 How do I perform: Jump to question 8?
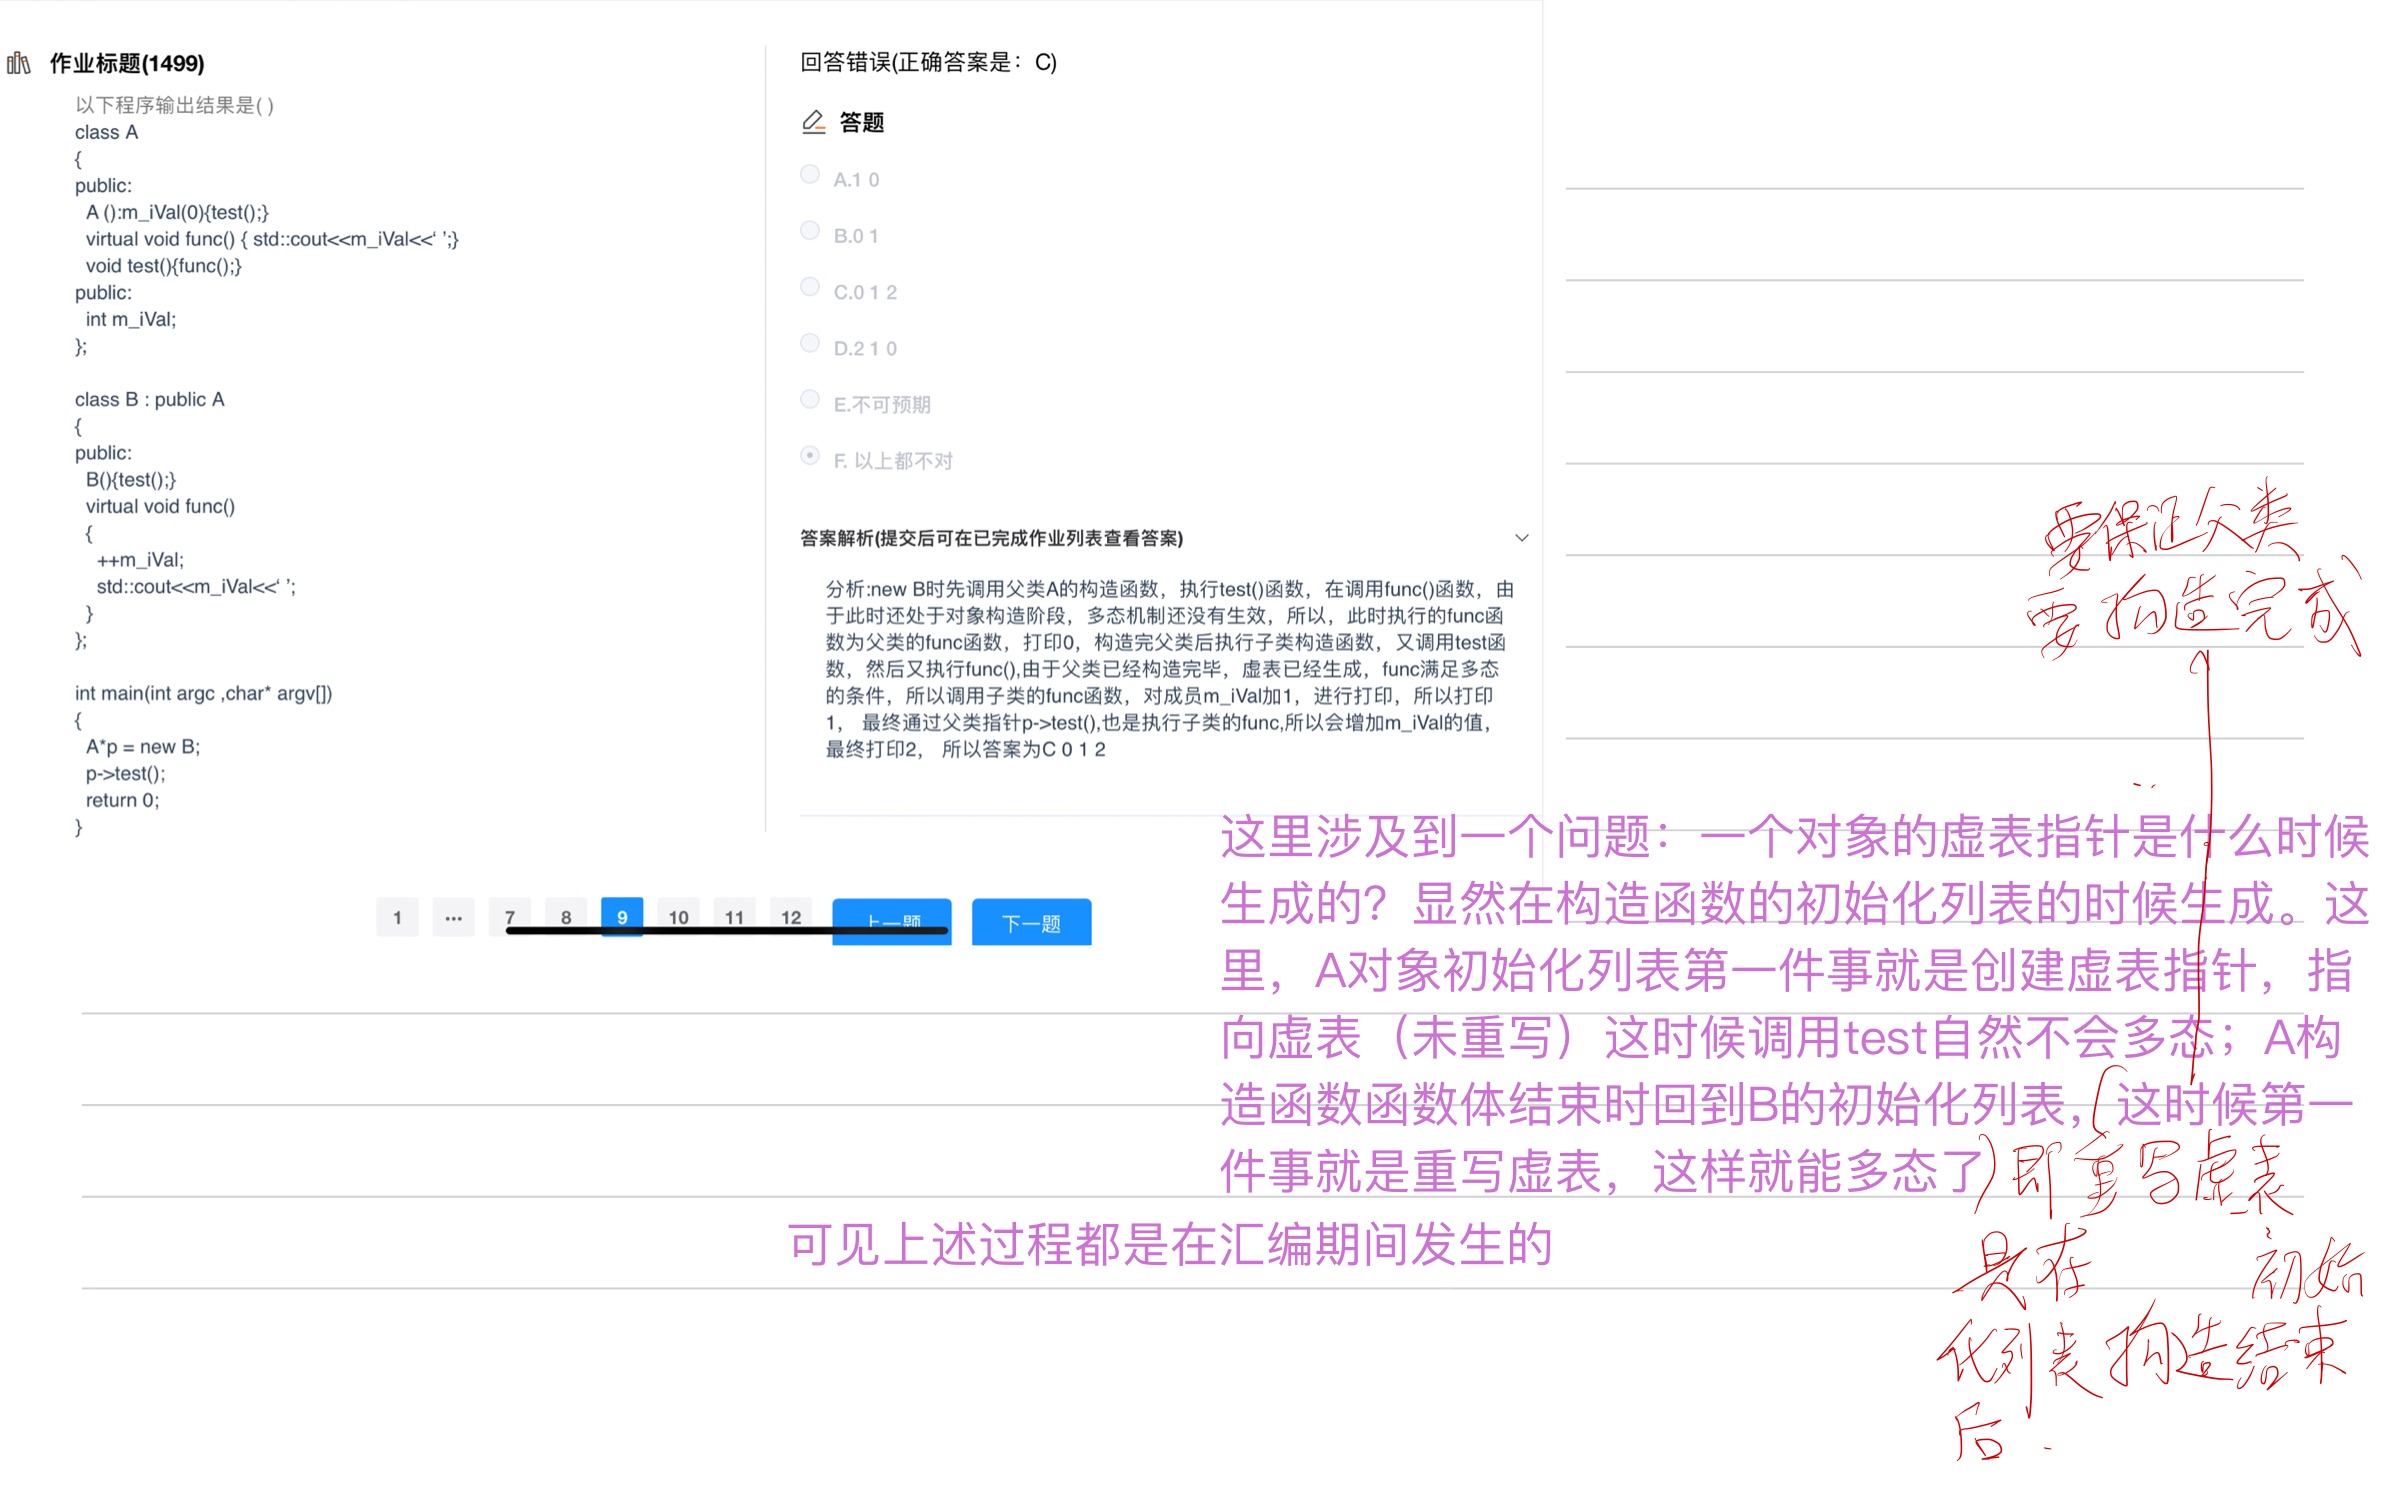(x=565, y=916)
